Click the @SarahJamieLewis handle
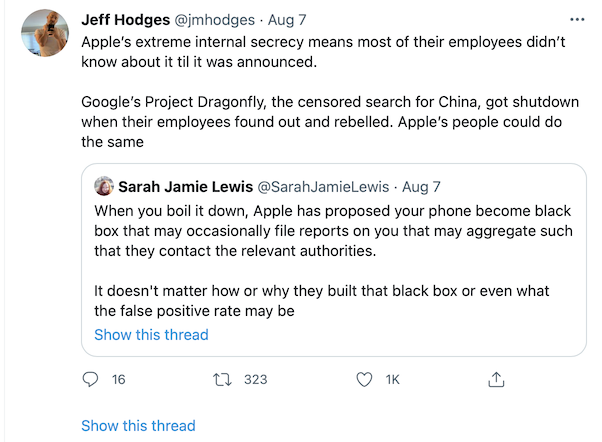The image size is (602, 442). (325, 187)
